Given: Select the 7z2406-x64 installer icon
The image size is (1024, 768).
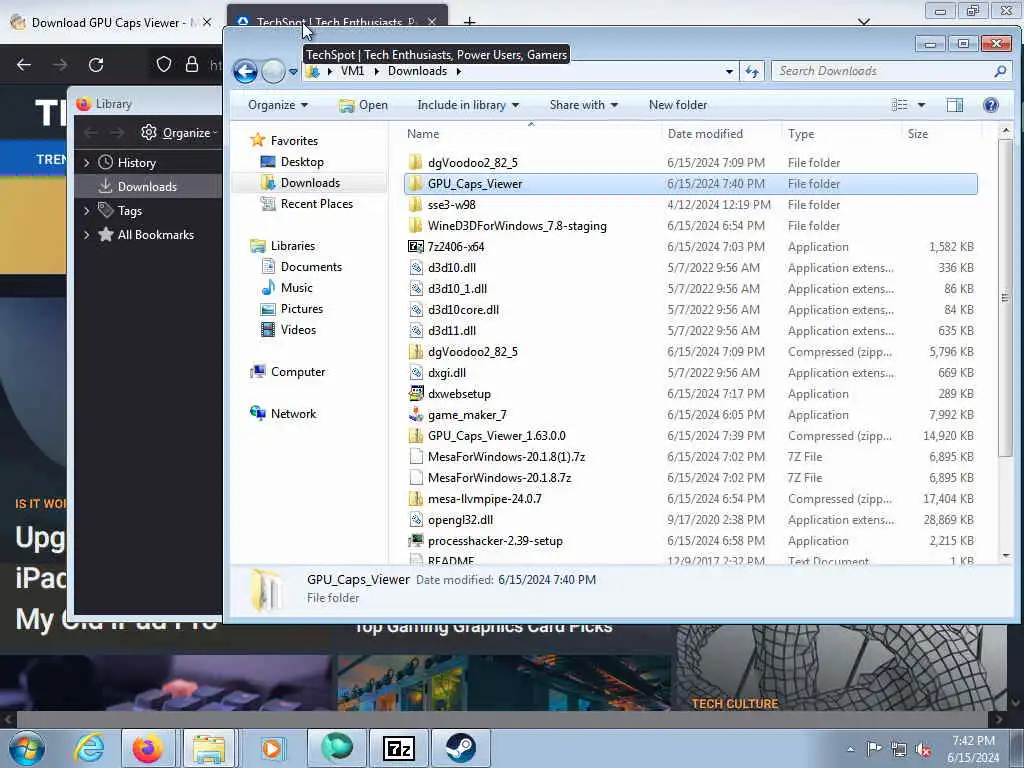Looking at the screenshot, I should coord(415,247).
